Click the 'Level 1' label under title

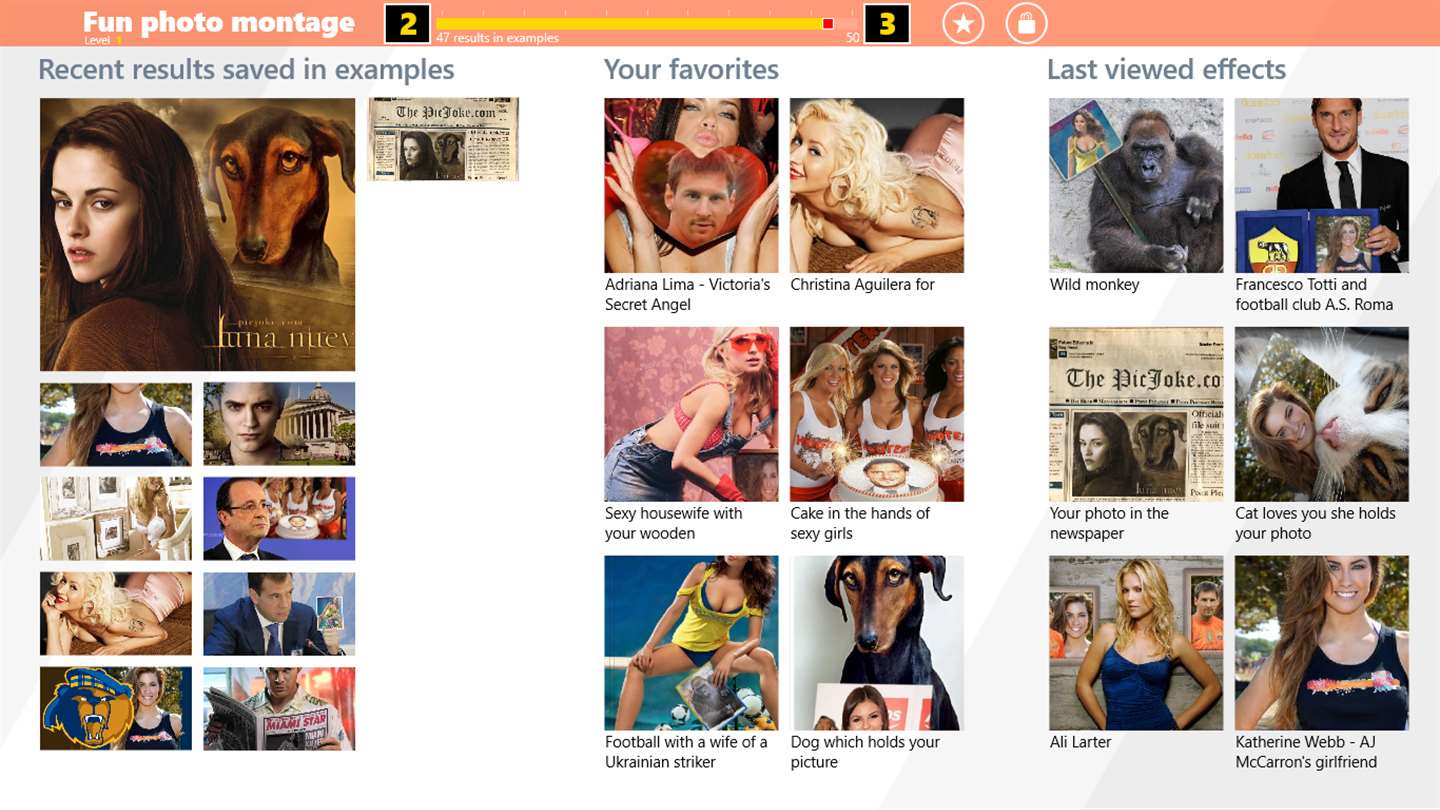[x=103, y=40]
